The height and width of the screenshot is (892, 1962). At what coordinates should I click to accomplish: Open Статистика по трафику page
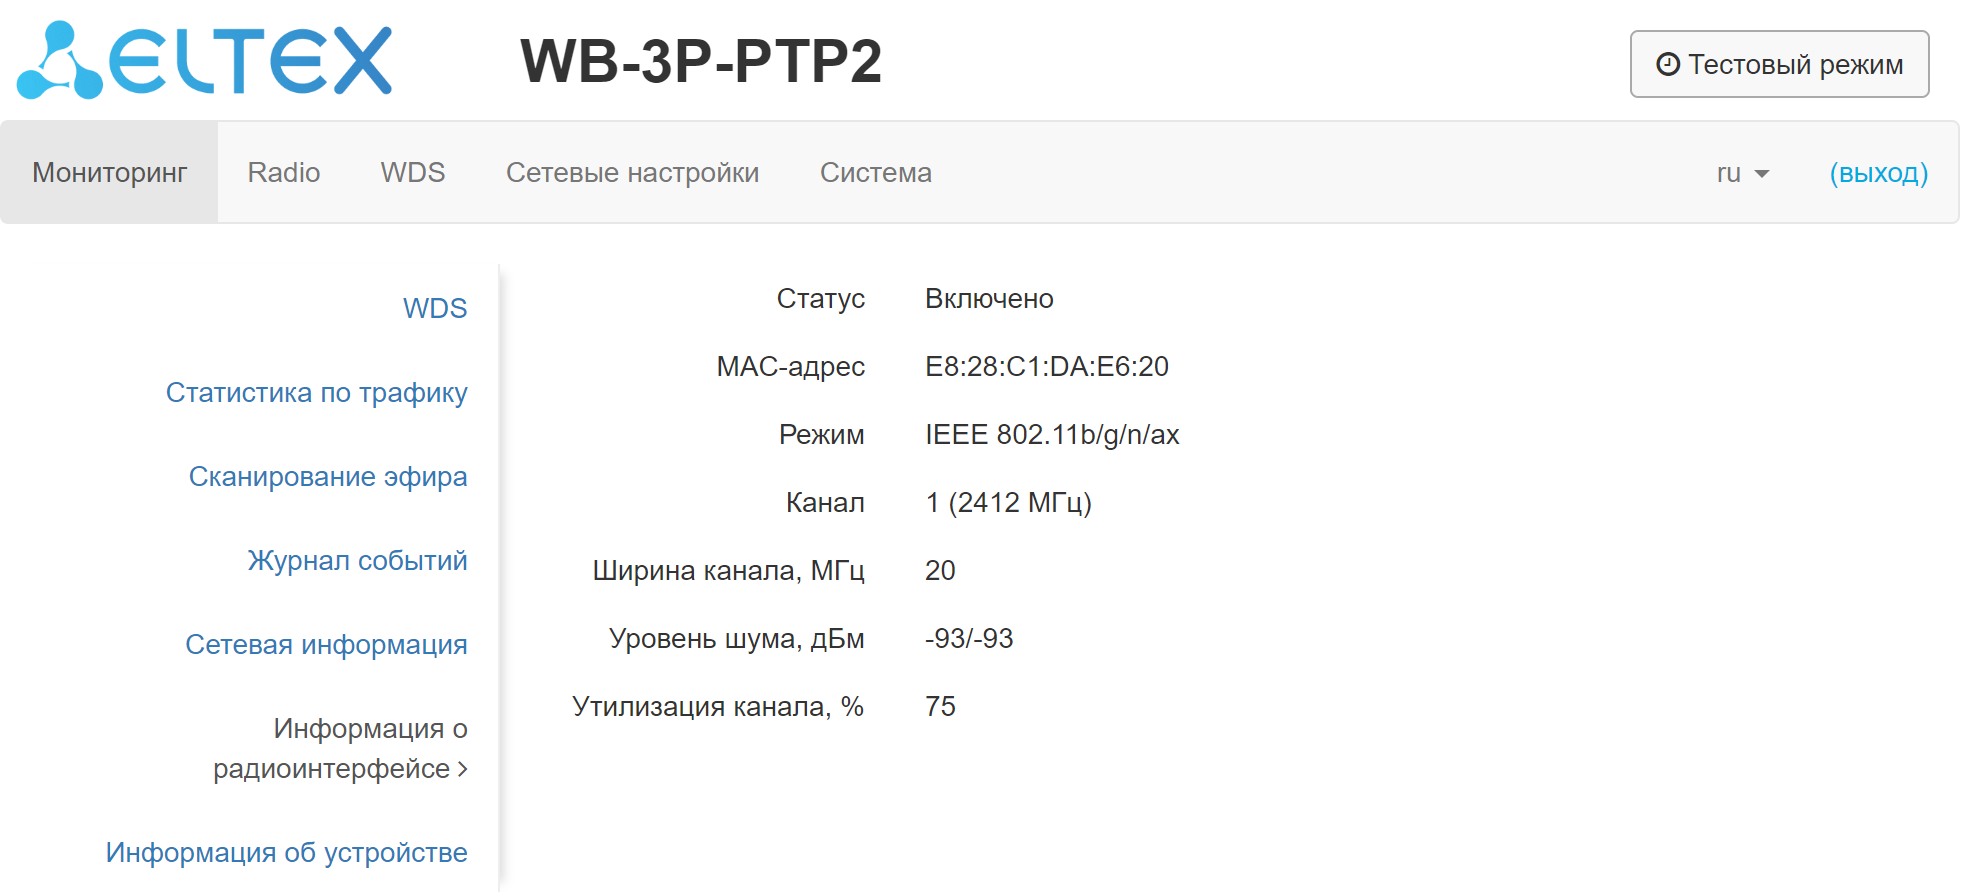point(316,392)
